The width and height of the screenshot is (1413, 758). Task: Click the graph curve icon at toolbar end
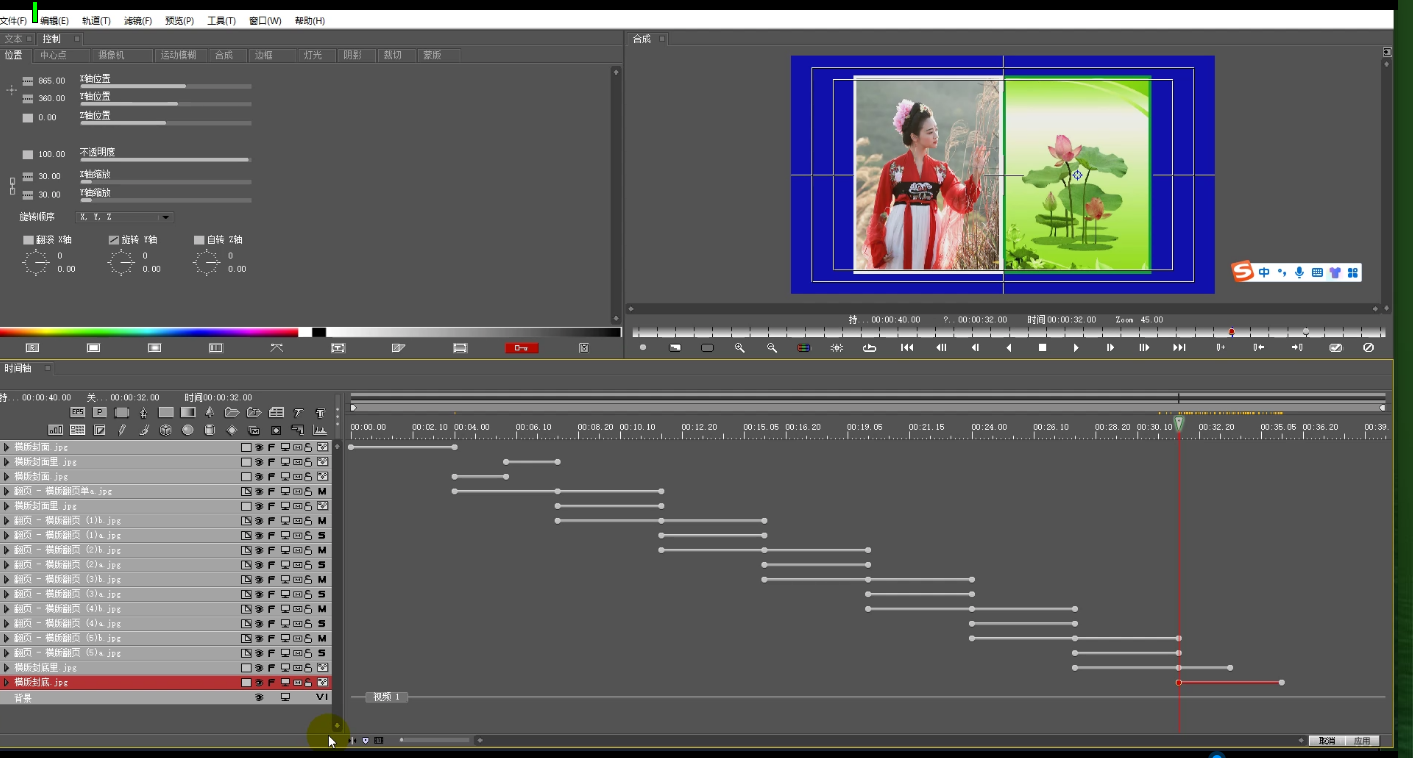[320, 430]
